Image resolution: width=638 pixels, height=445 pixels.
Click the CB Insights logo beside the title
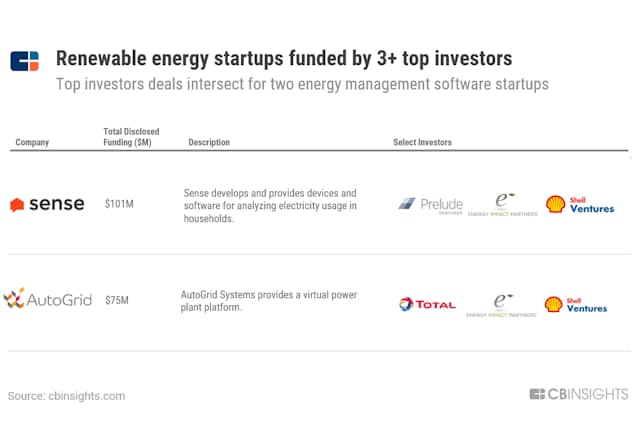click(24, 61)
